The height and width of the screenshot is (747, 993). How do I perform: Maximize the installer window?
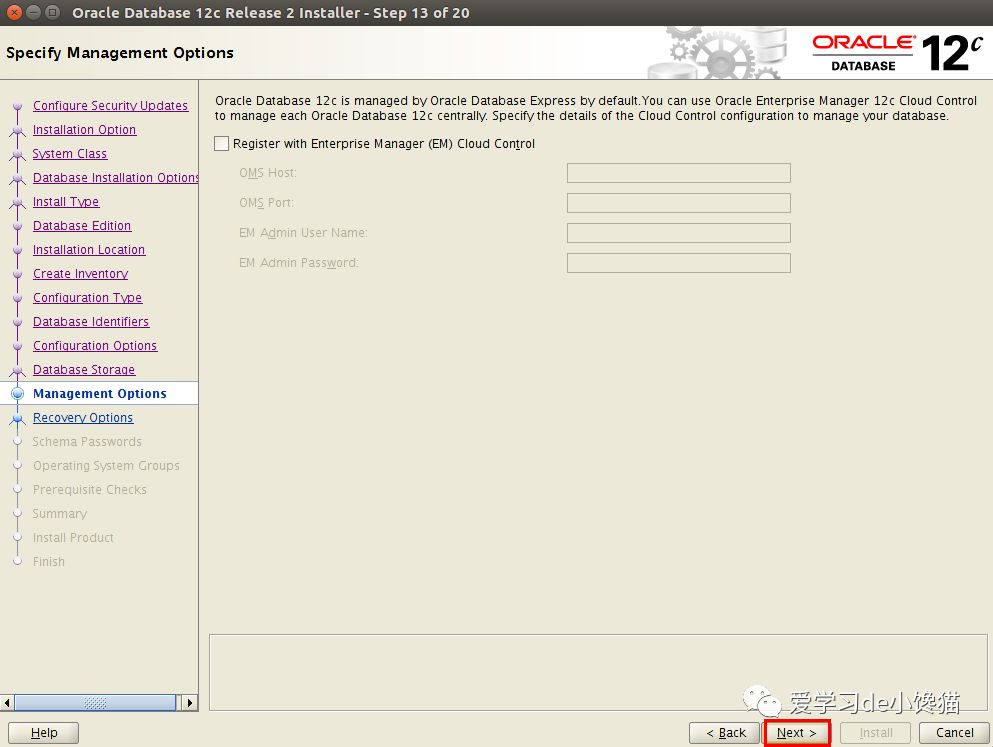(53, 12)
